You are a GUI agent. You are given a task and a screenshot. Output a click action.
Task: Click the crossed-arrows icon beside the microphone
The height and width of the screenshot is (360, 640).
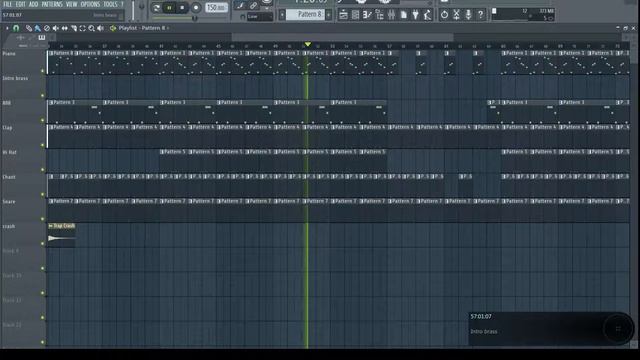456,15
